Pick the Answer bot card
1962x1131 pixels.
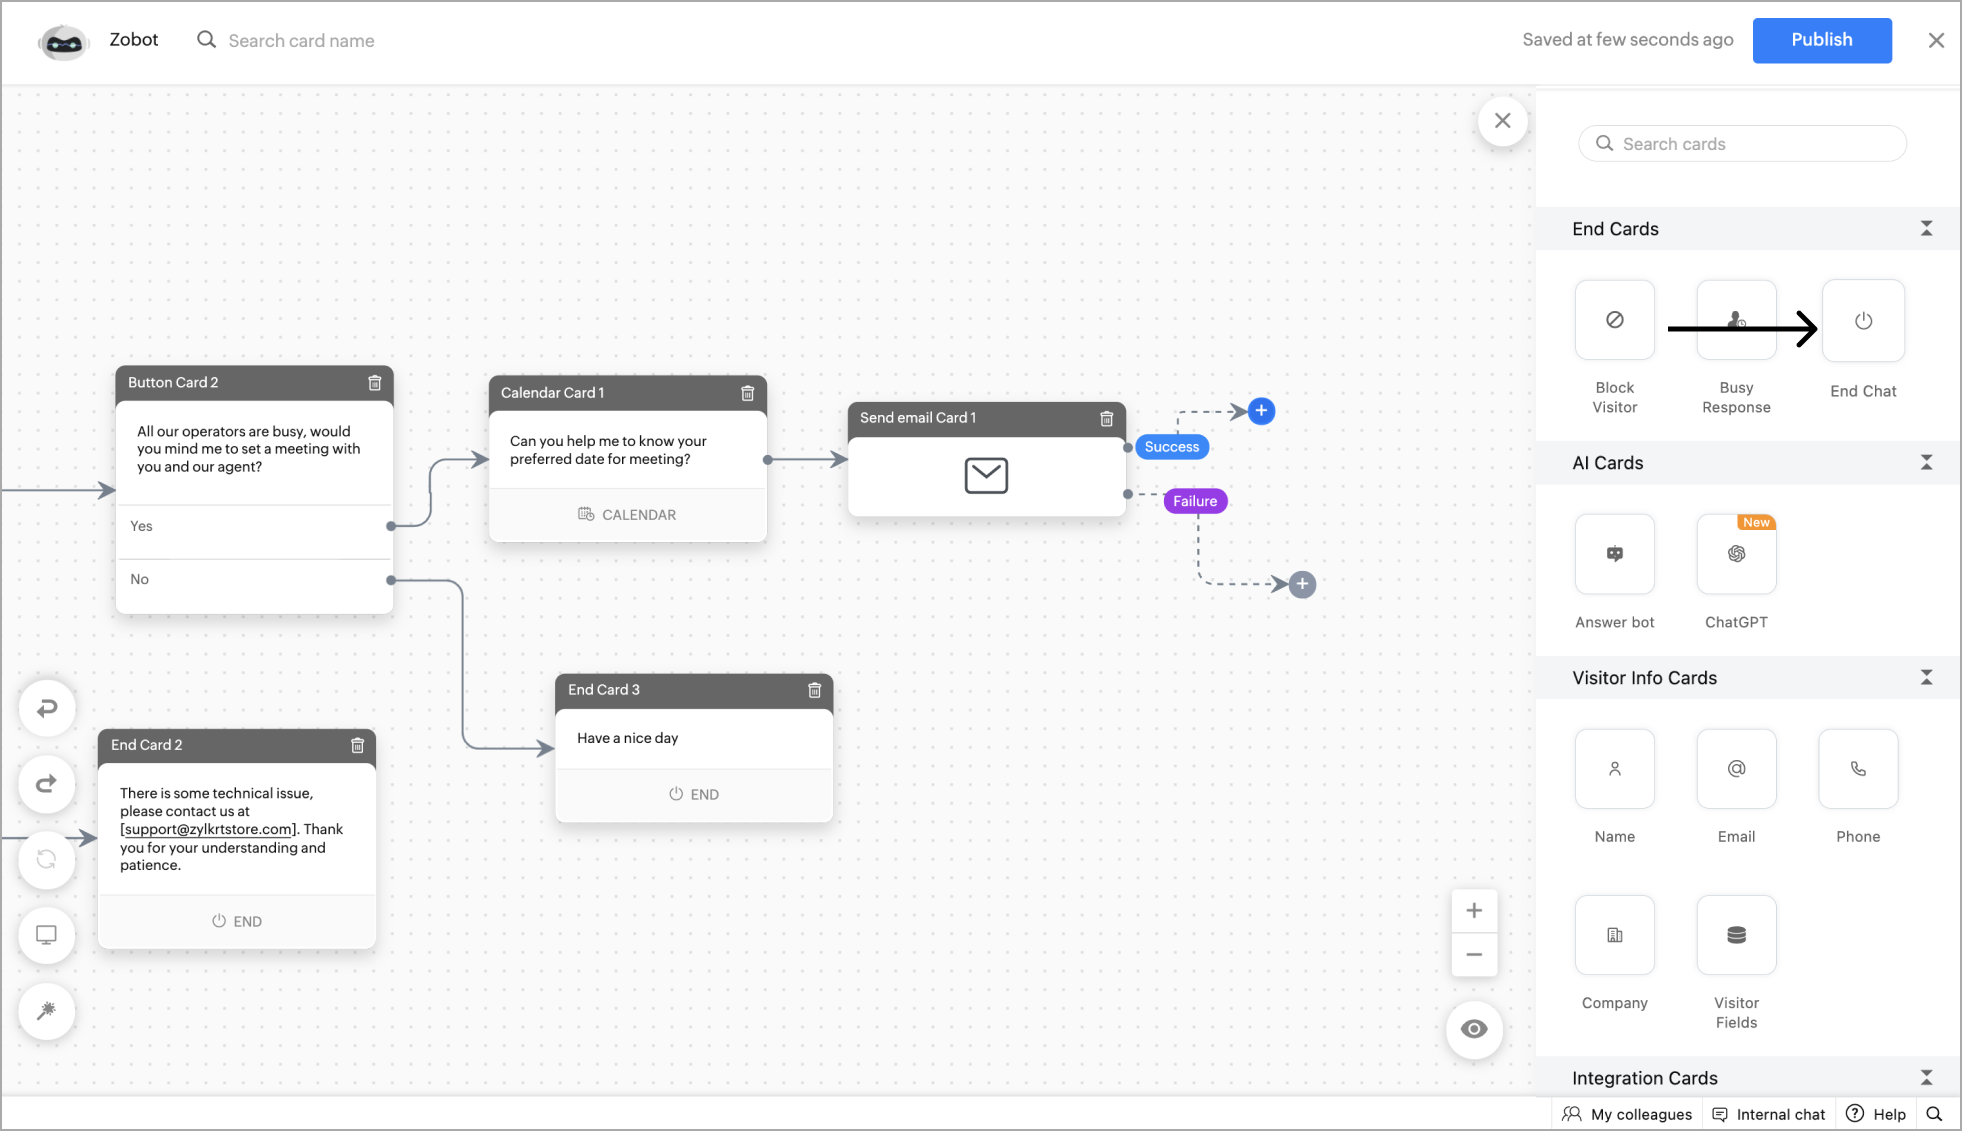pos(1614,554)
